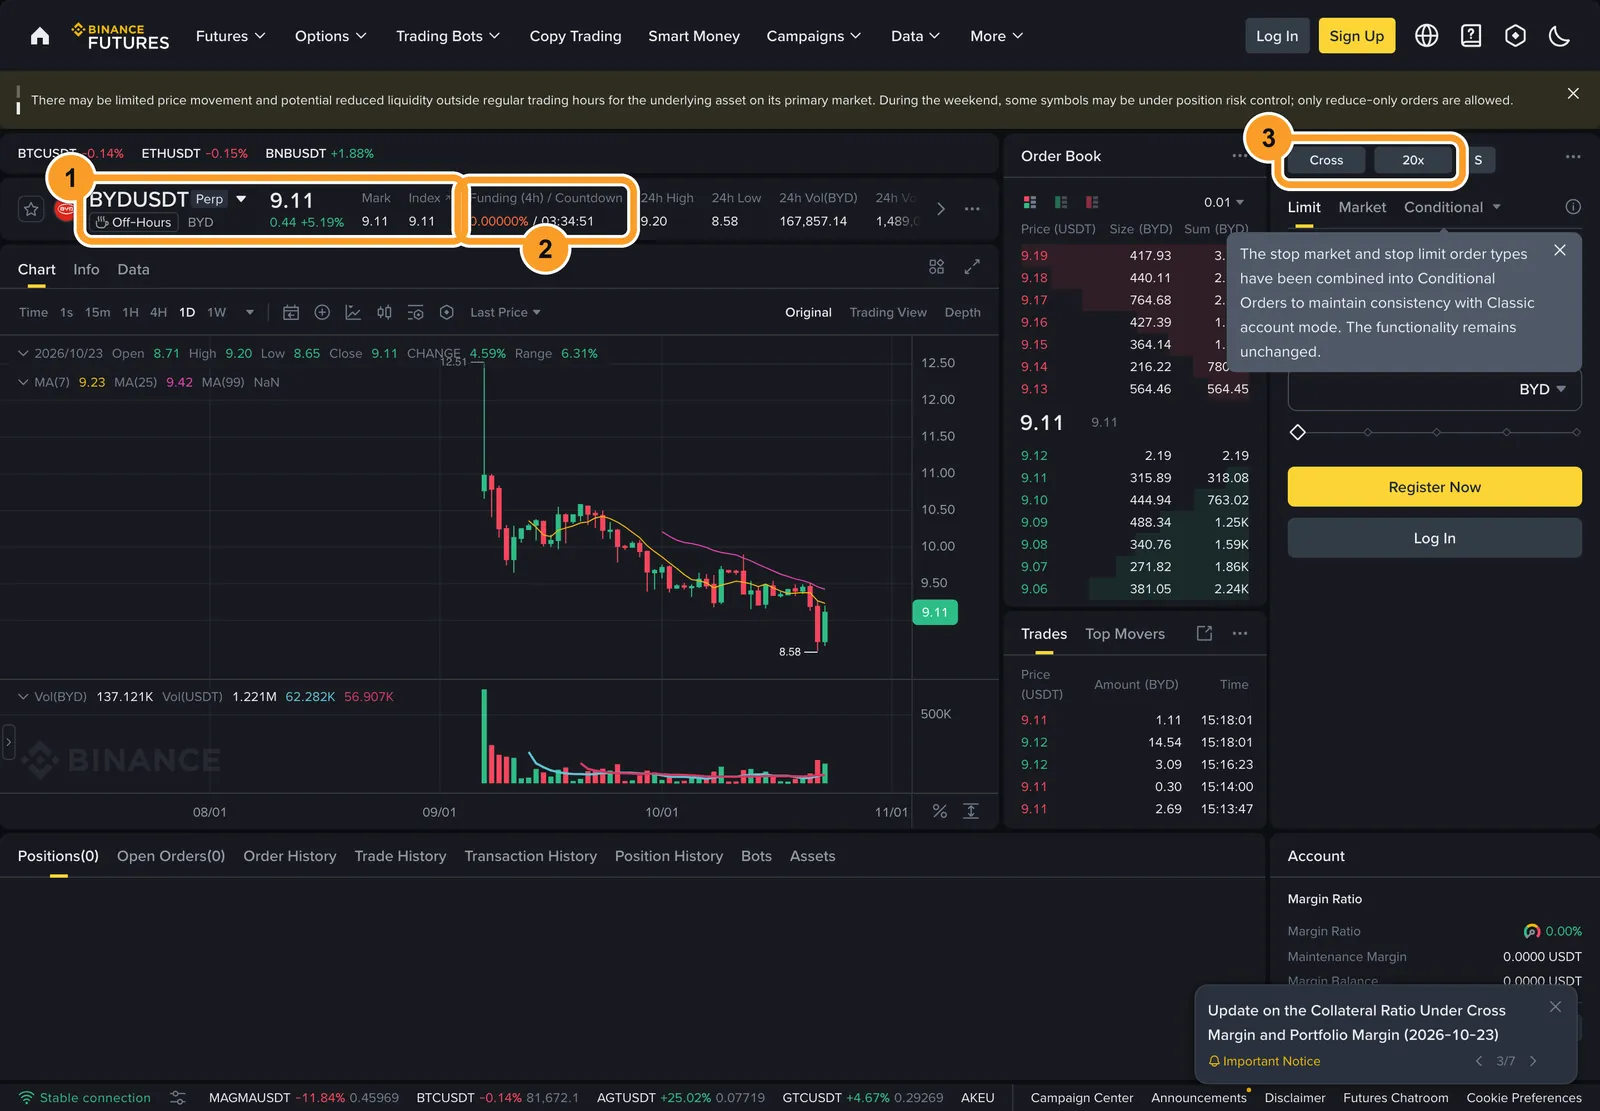Open the Open Orders(0) tab
1600x1111 pixels.
[x=171, y=856]
